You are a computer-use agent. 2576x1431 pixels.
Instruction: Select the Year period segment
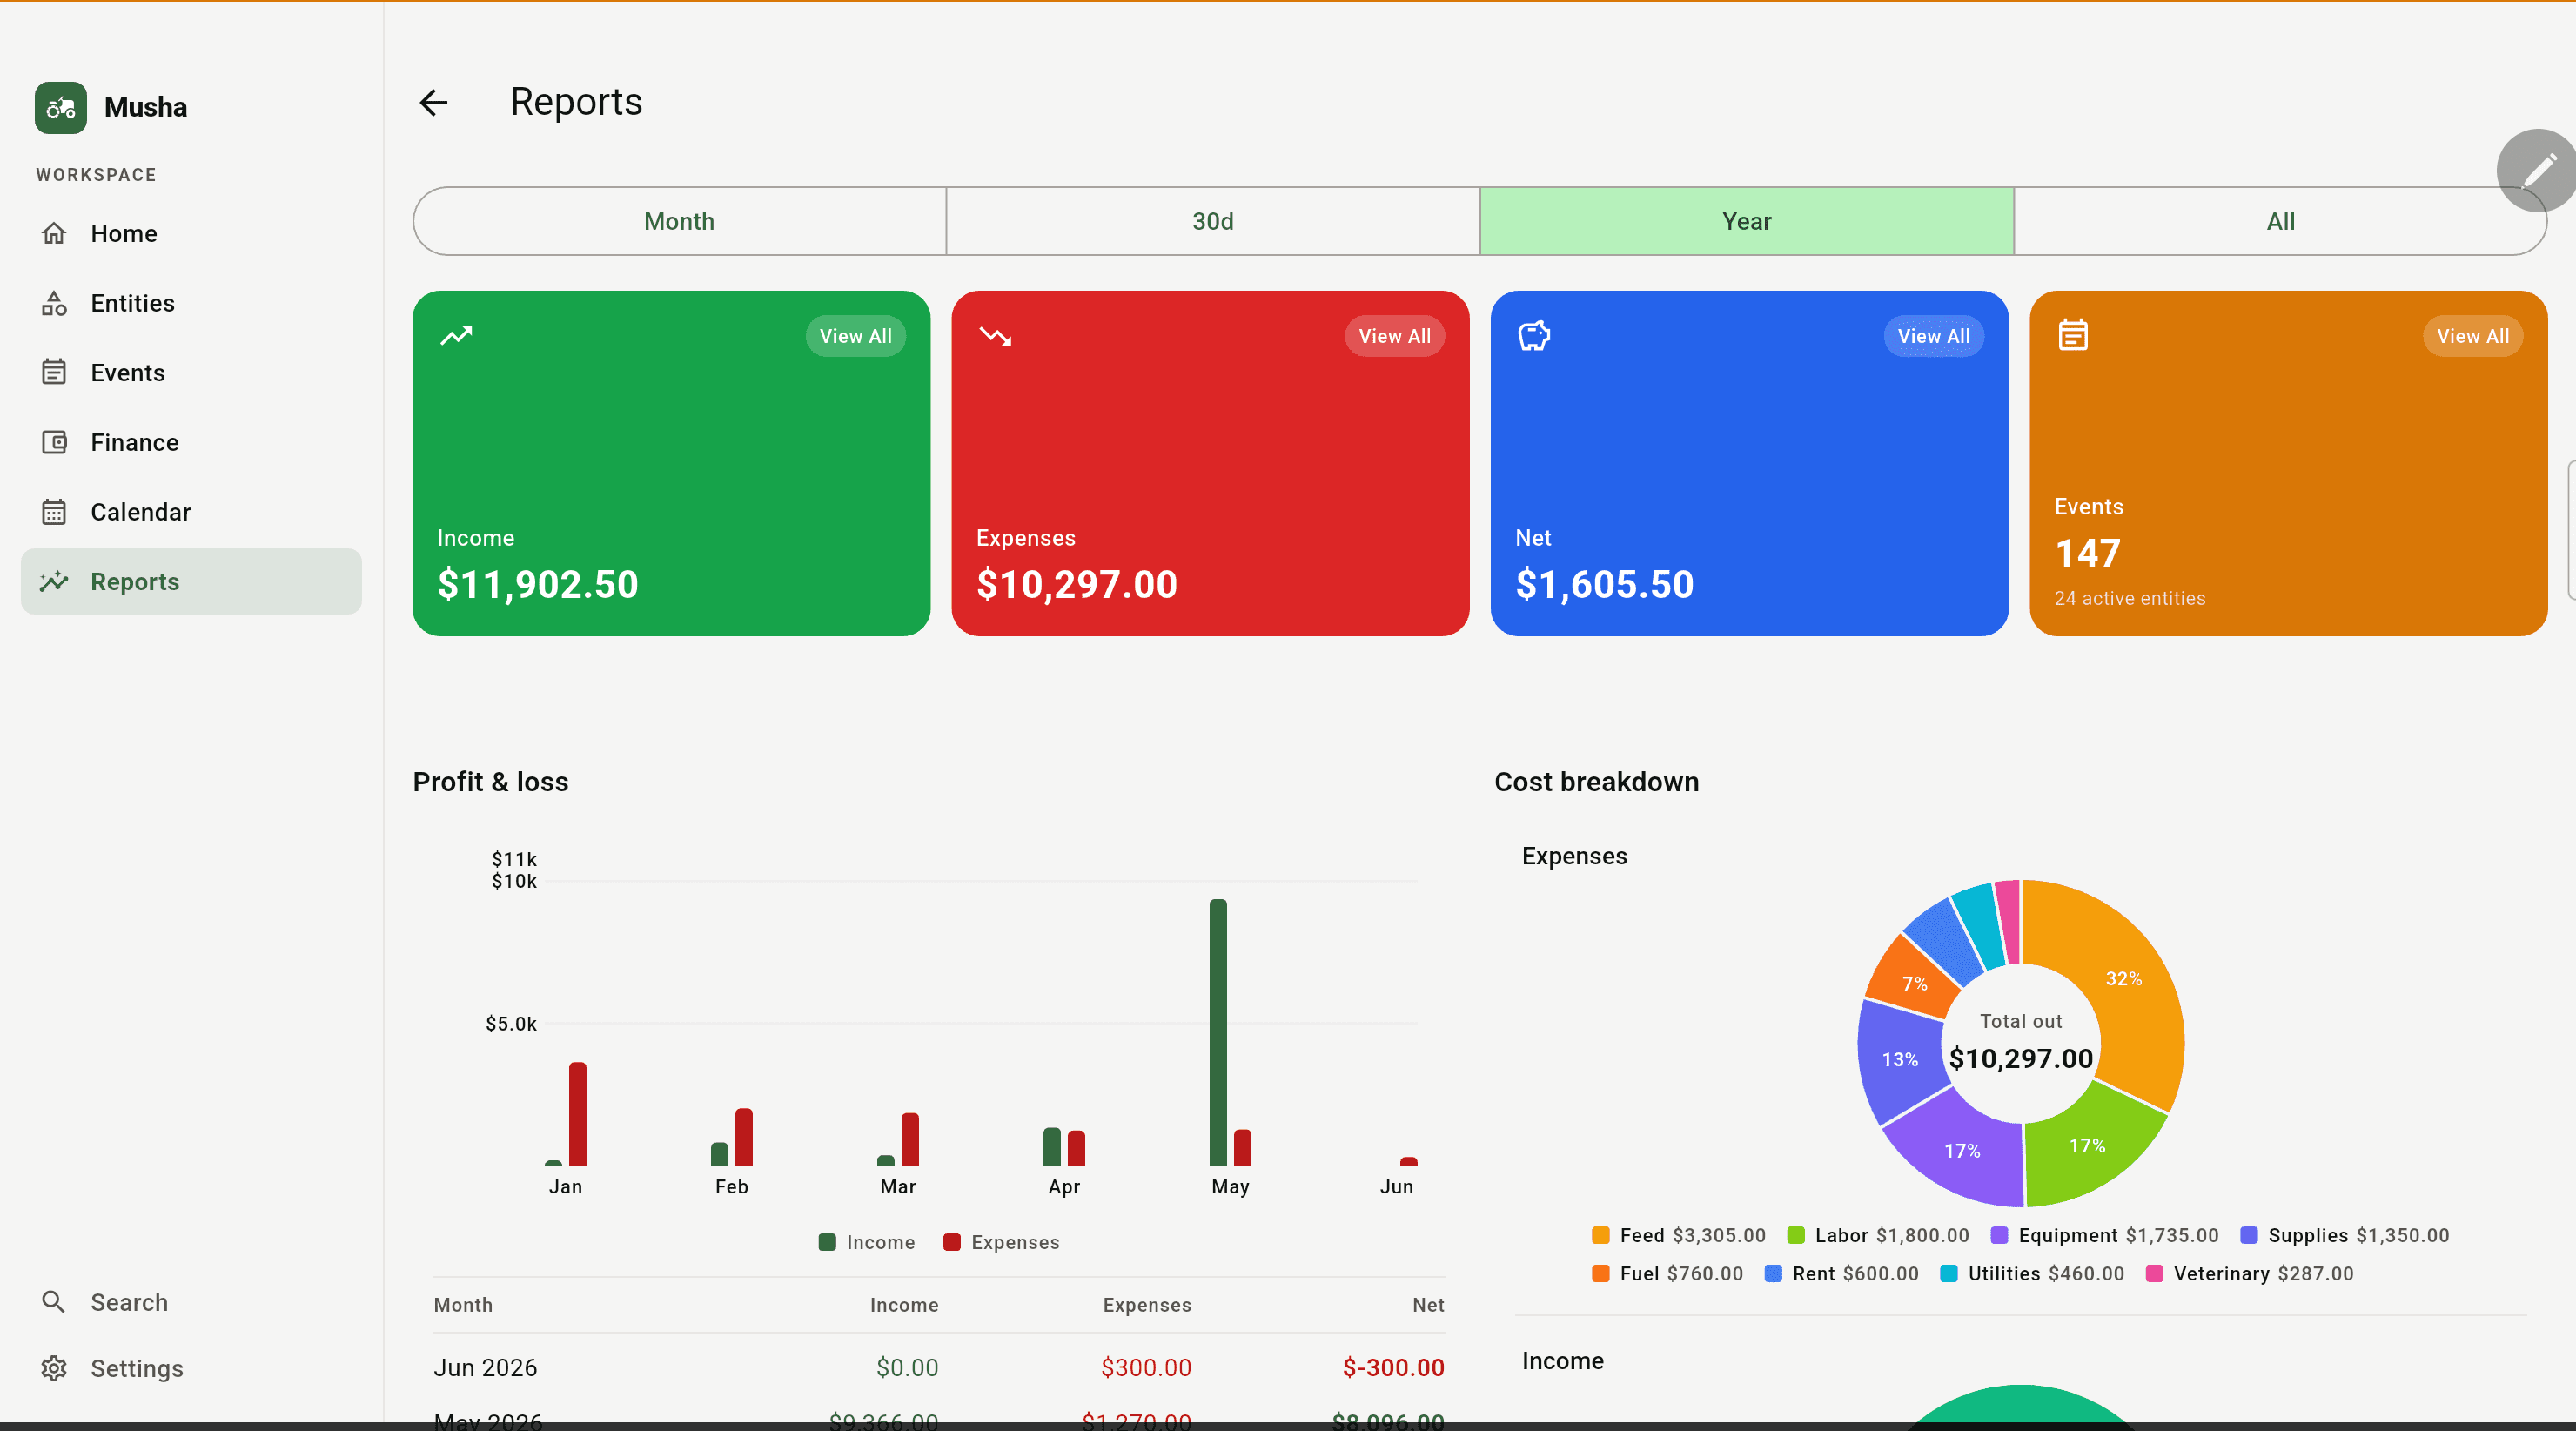point(1747,221)
